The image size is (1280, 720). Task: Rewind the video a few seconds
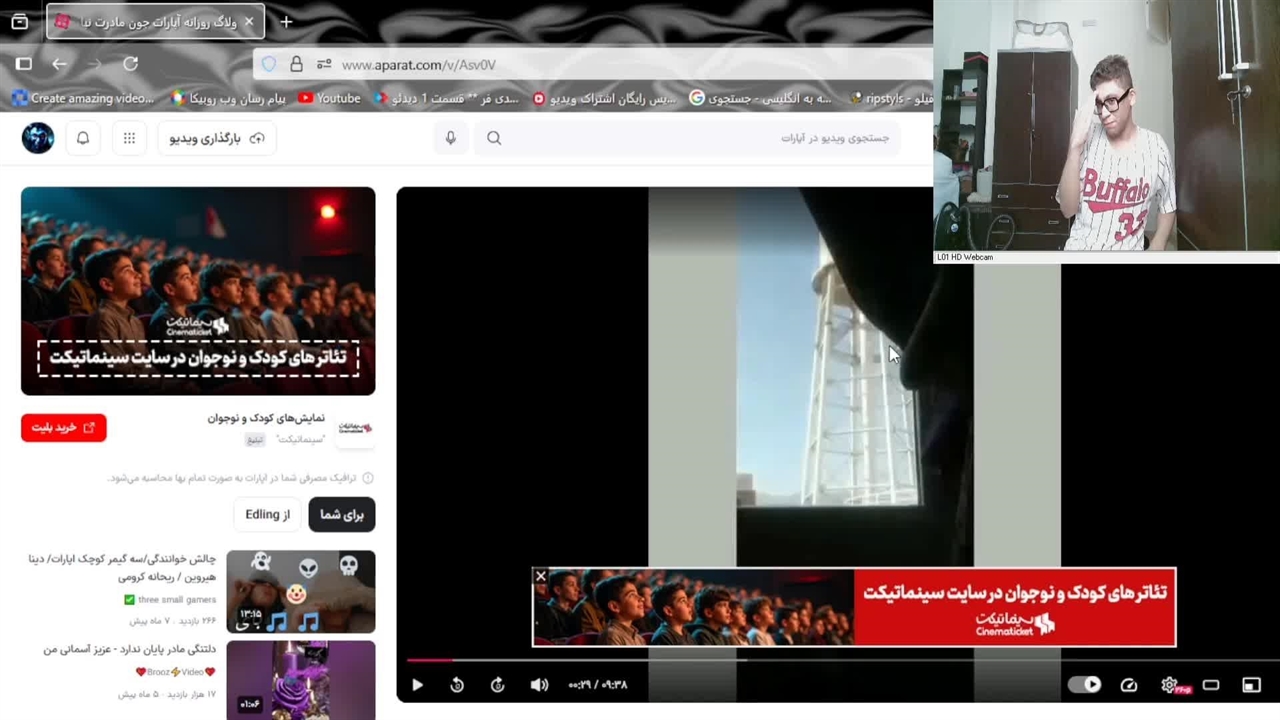(457, 685)
